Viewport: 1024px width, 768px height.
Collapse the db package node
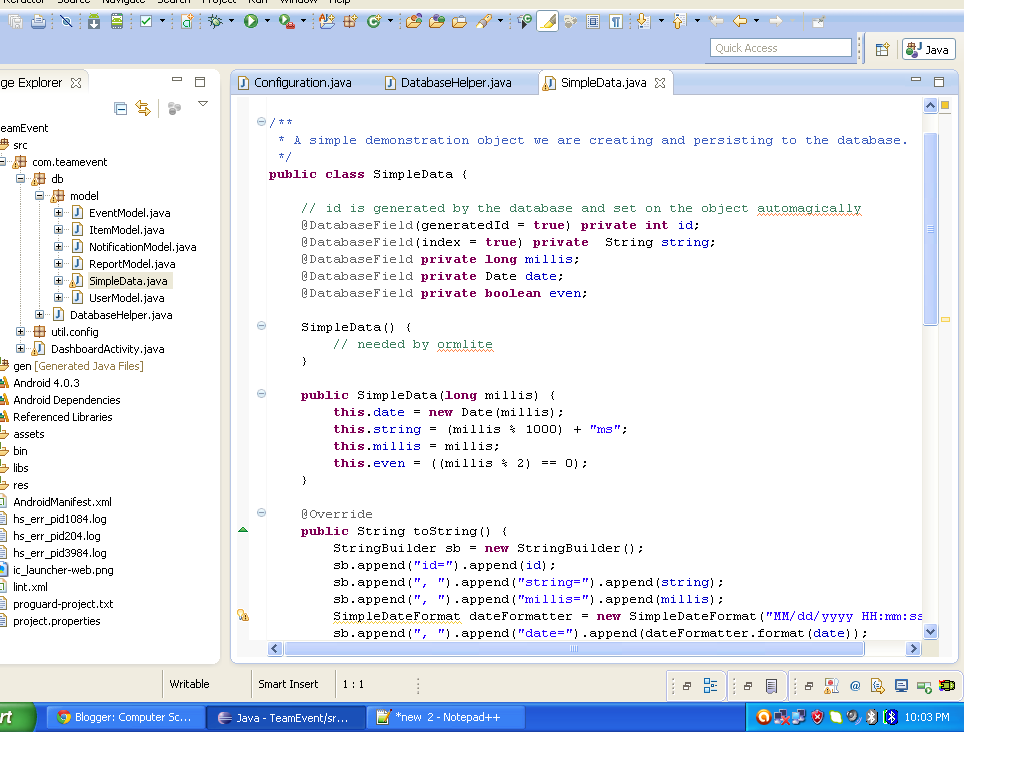click(21, 178)
